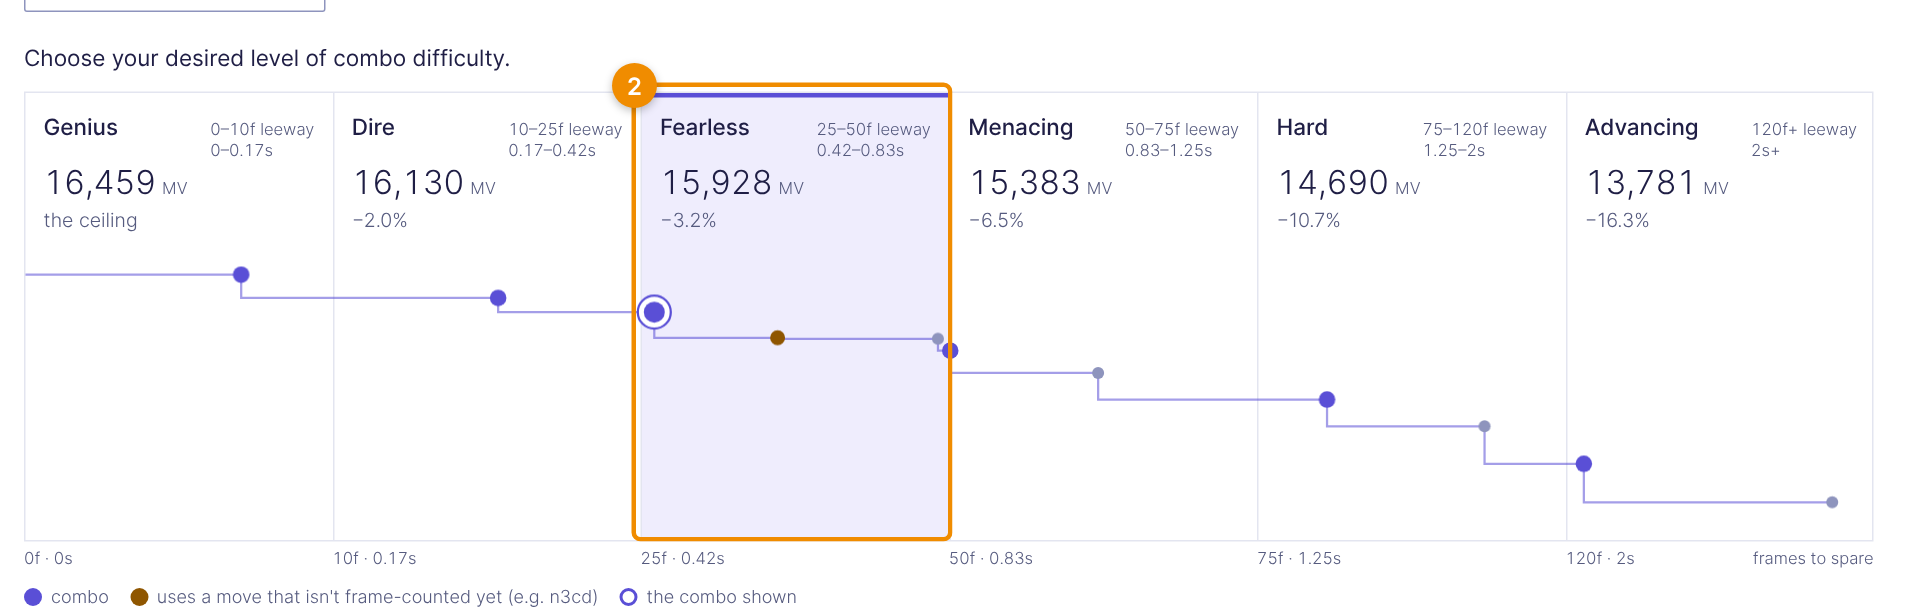Choose the Menacing difficulty tier
The height and width of the screenshot is (608, 1920).
(x=1103, y=316)
